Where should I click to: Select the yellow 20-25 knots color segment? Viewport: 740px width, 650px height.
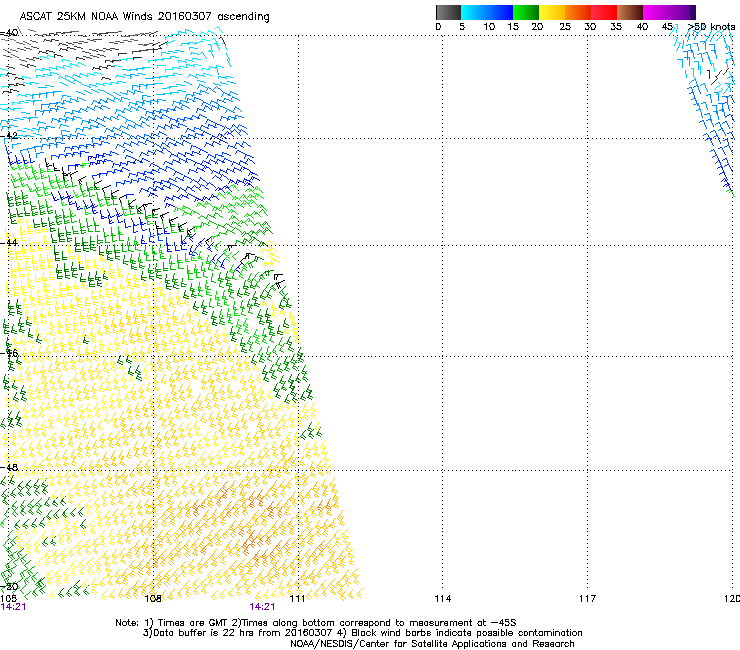coord(552,12)
